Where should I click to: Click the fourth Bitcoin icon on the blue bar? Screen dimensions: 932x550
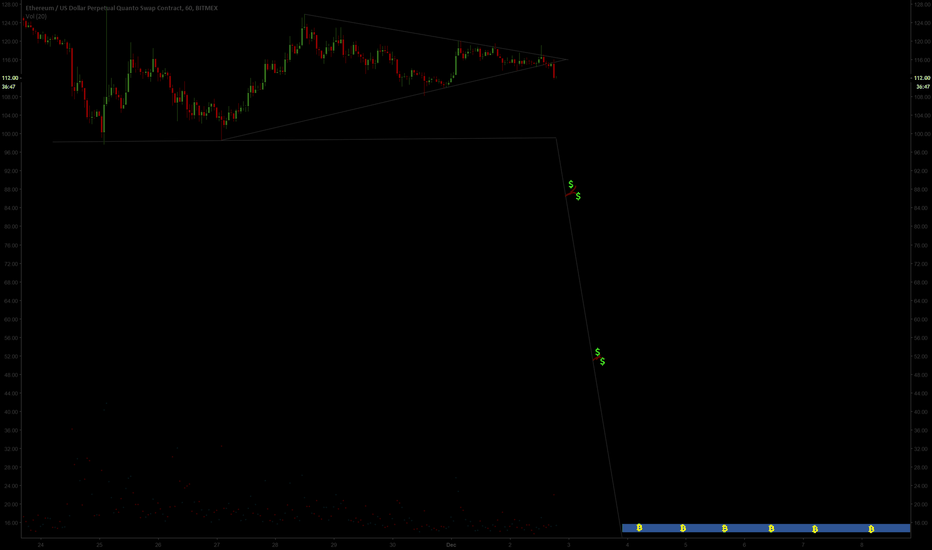coord(771,528)
